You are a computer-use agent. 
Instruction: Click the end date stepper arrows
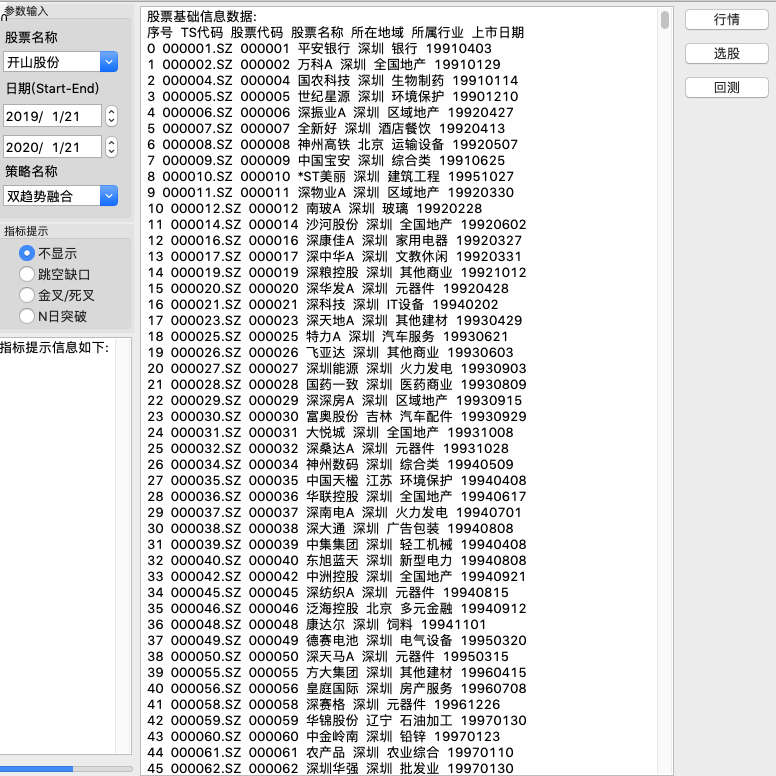(x=112, y=147)
